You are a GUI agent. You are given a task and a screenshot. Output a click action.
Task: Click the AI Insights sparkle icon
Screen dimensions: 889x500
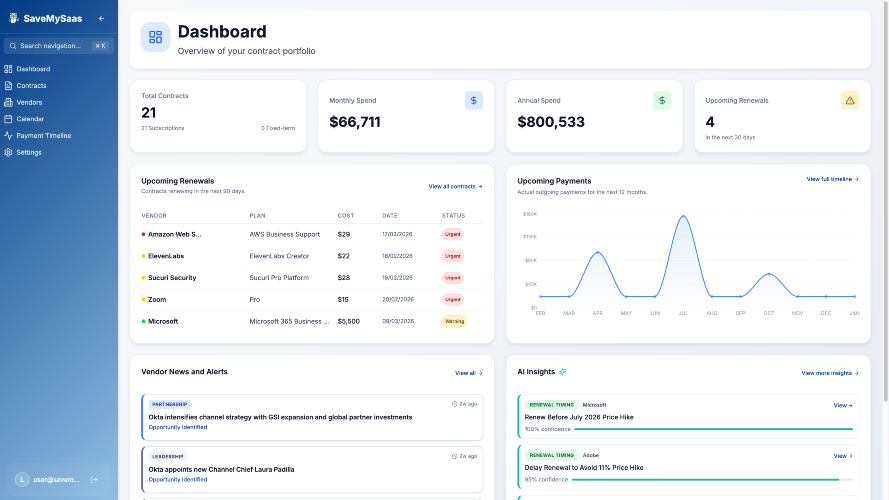[563, 372]
